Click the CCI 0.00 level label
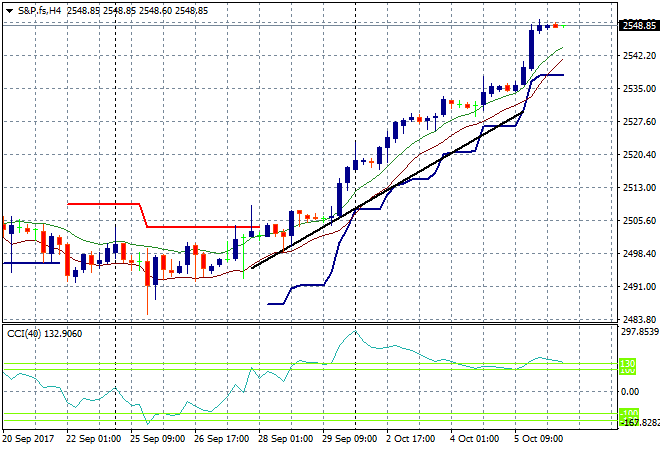 (x=630, y=391)
